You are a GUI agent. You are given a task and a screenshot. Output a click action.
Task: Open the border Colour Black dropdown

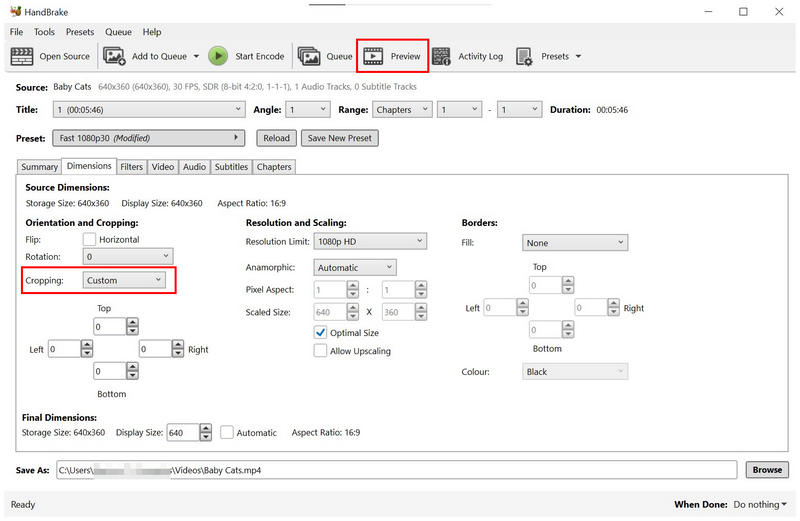(574, 371)
